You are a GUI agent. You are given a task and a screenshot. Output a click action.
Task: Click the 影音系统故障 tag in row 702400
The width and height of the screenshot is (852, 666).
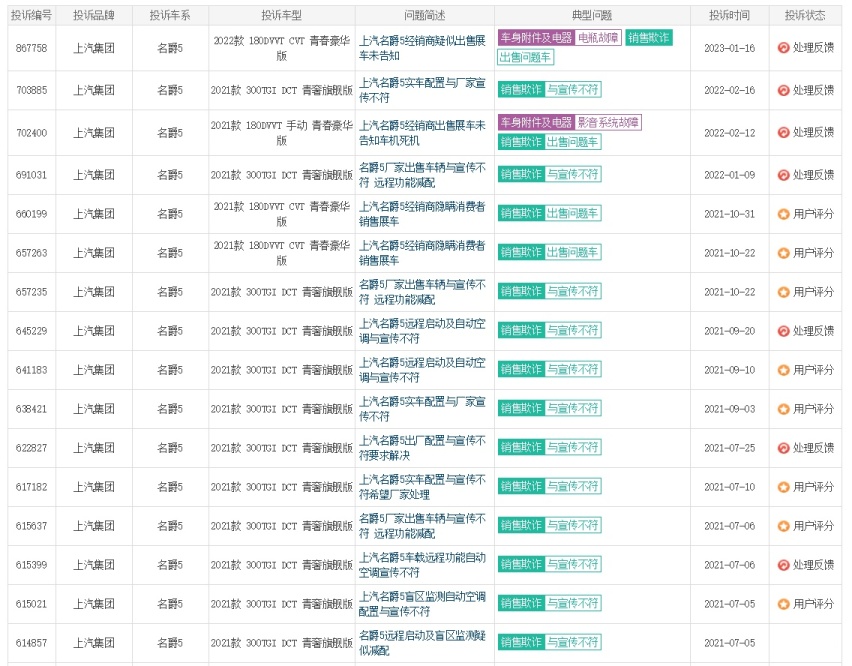coord(608,122)
